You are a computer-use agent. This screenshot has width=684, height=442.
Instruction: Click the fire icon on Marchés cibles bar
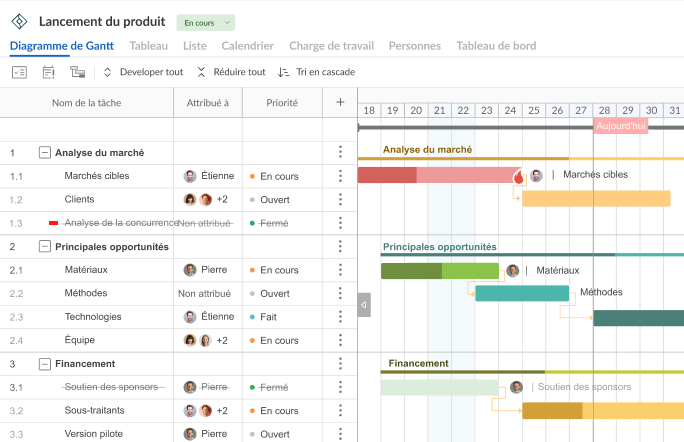(519, 176)
